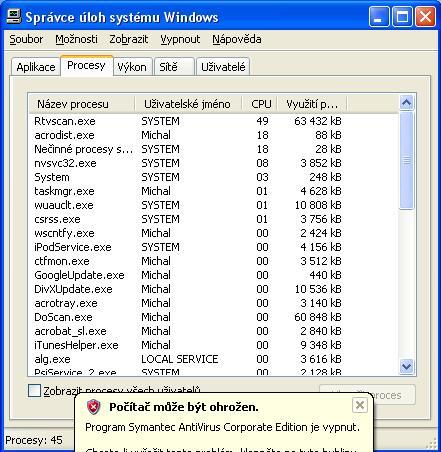Select the iPodService.exe process row
The width and height of the screenshot is (441, 452).
coord(213,247)
